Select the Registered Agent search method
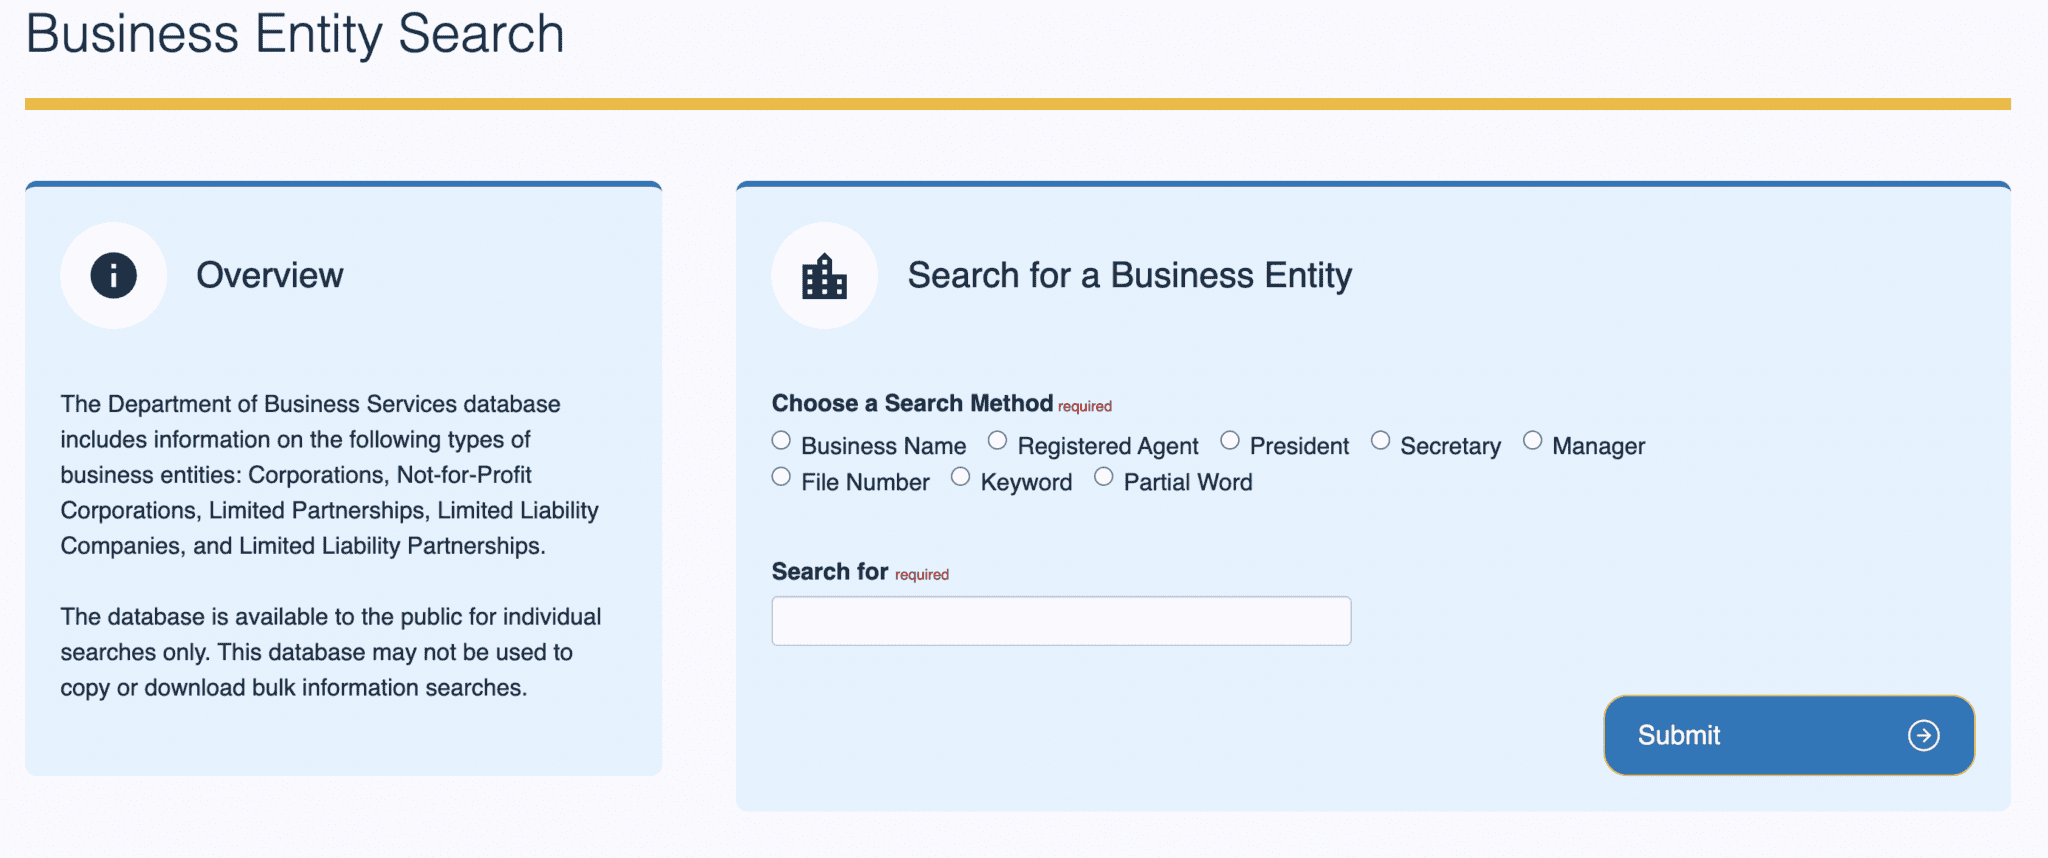 tap(997, 441)
